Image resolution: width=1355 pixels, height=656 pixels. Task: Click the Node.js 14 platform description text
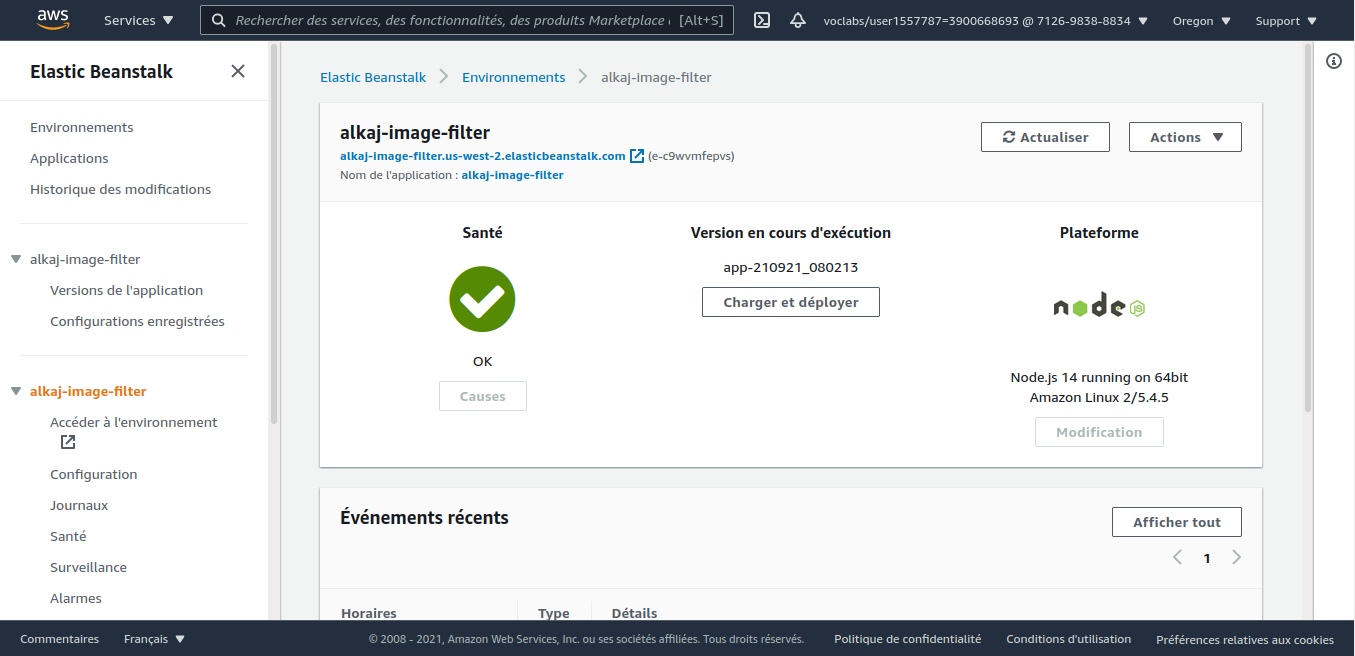coord(1099,387)
